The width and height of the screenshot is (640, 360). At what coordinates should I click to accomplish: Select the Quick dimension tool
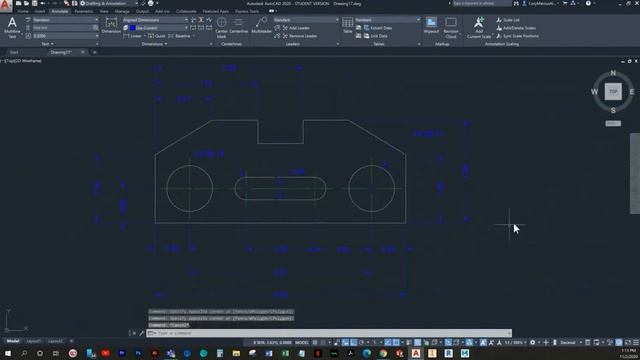(157, 36)
